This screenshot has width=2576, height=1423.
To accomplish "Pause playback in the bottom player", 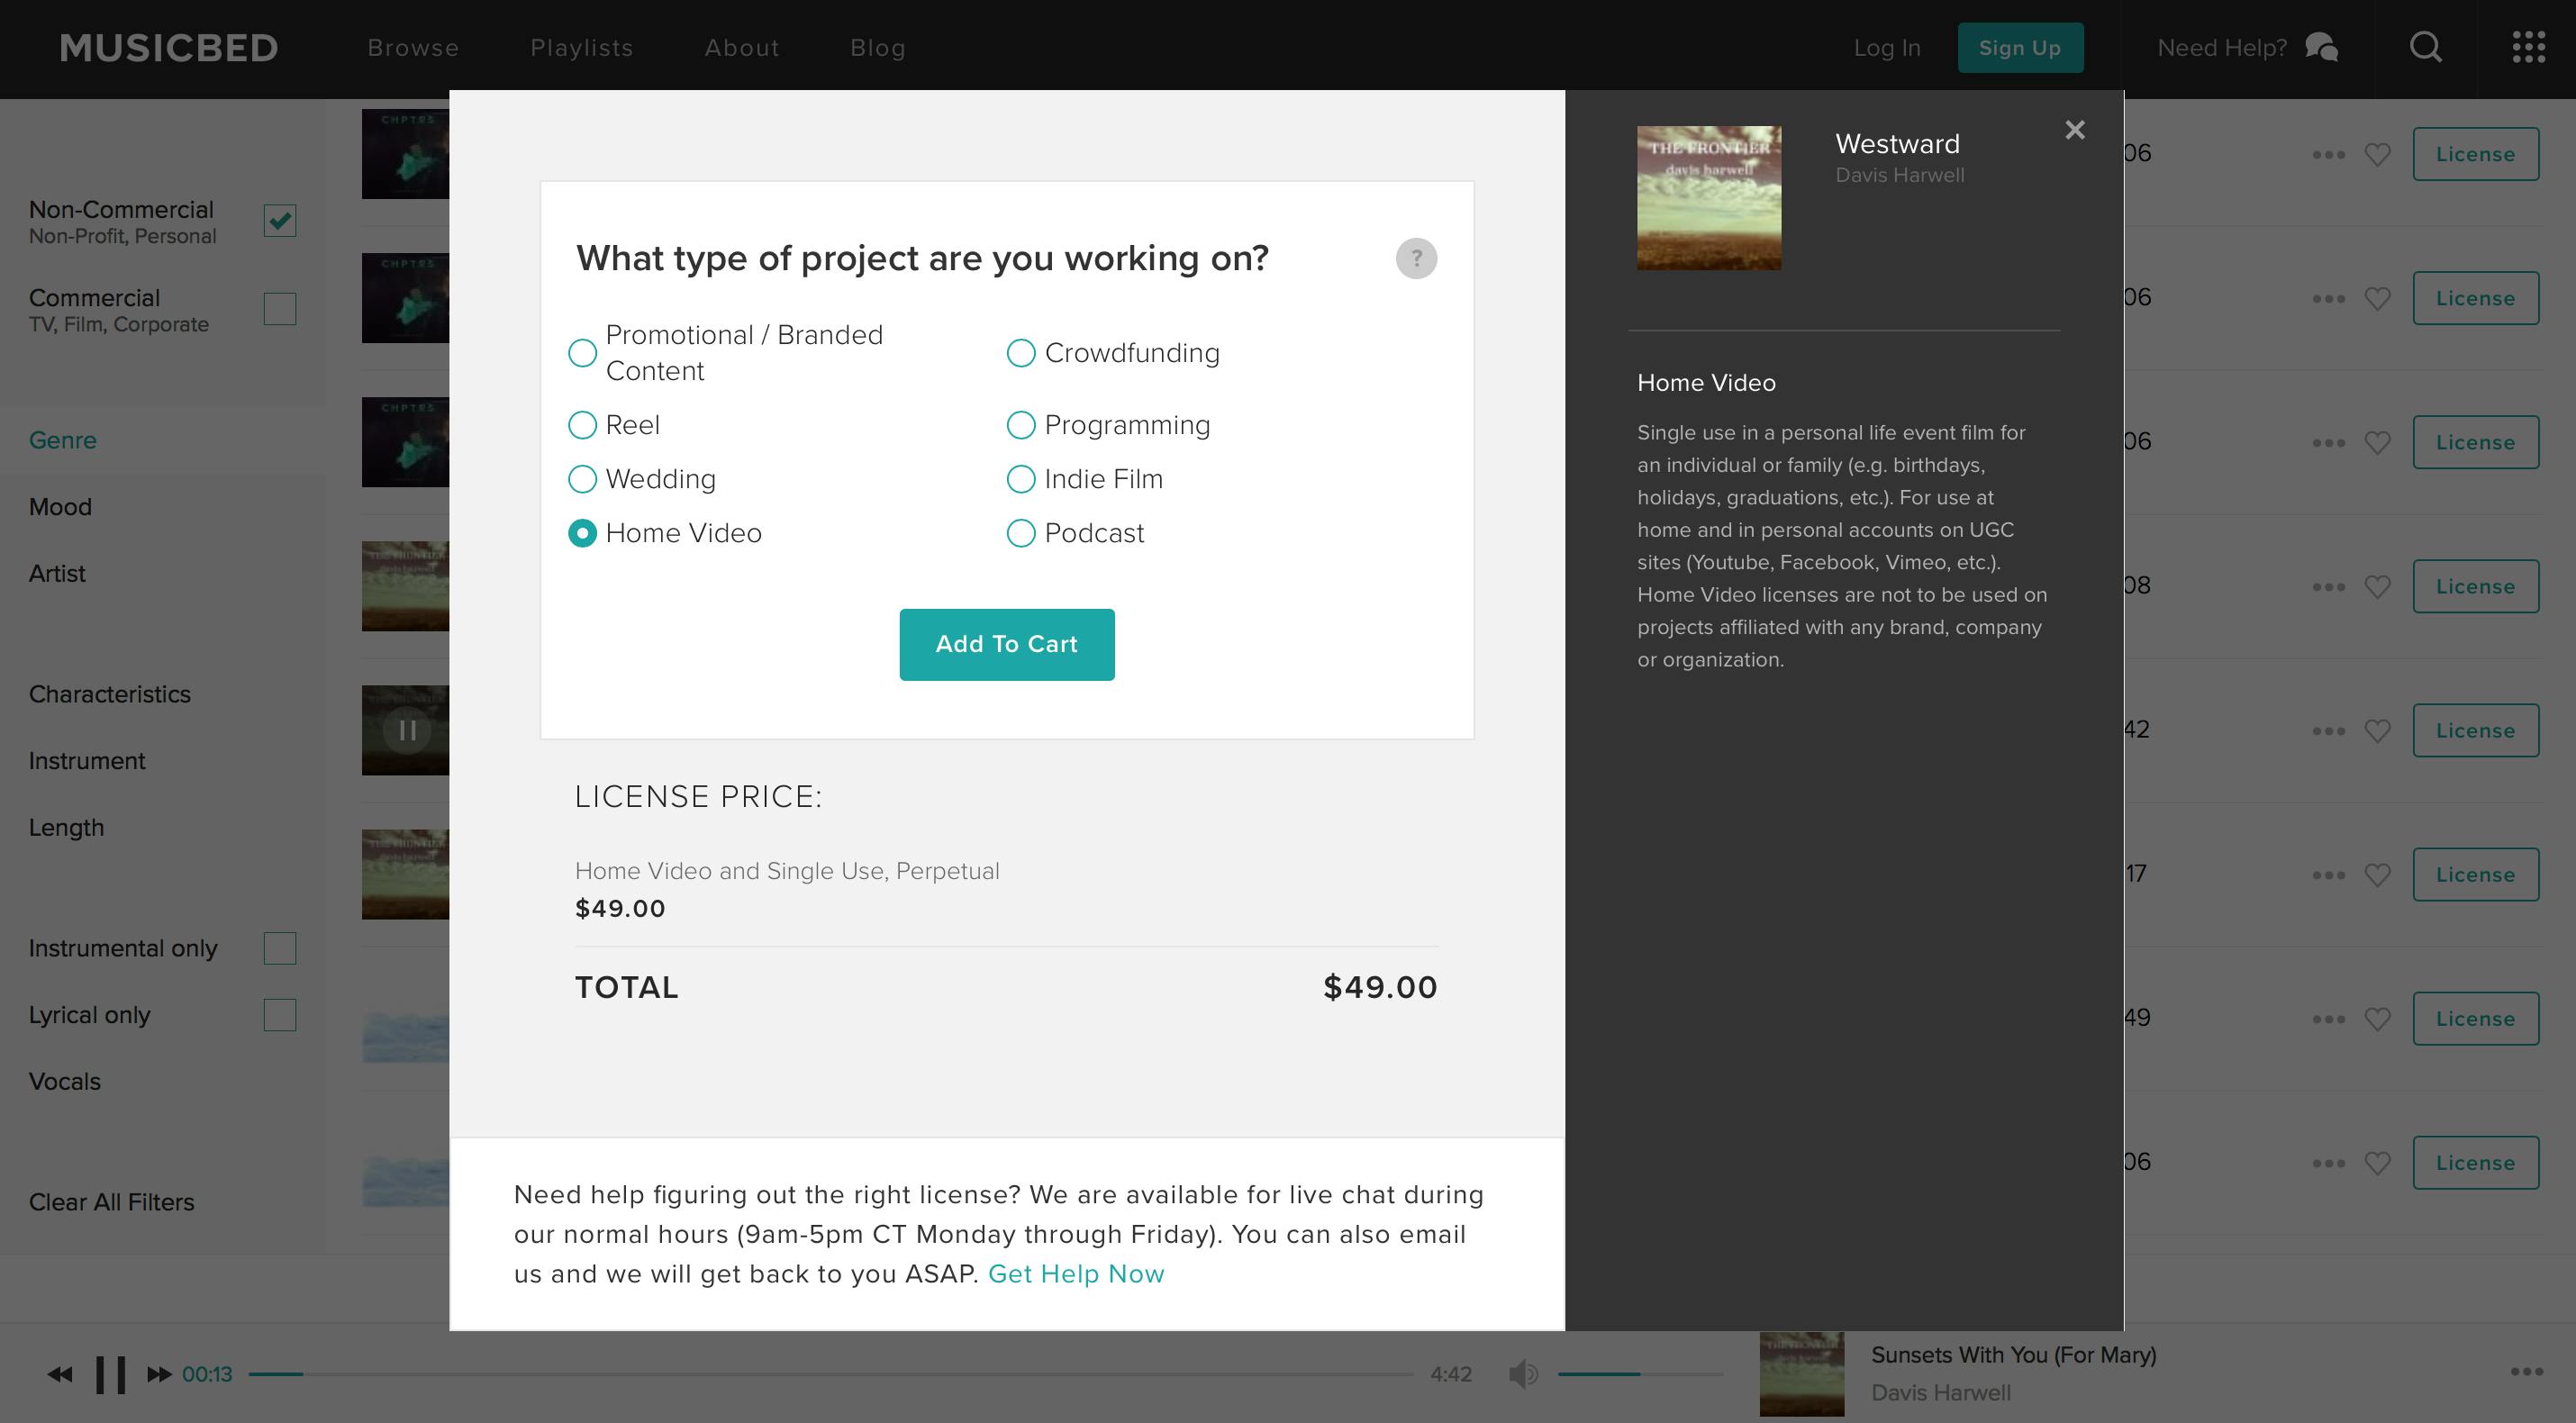I will (110, 1374).
